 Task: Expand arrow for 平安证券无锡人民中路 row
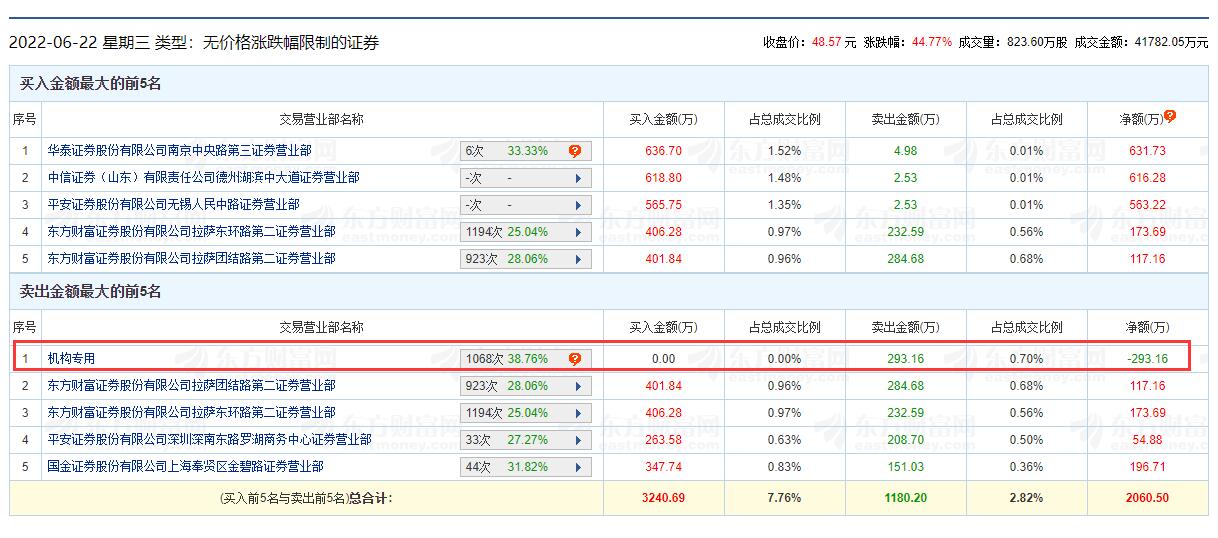point(578,205)
